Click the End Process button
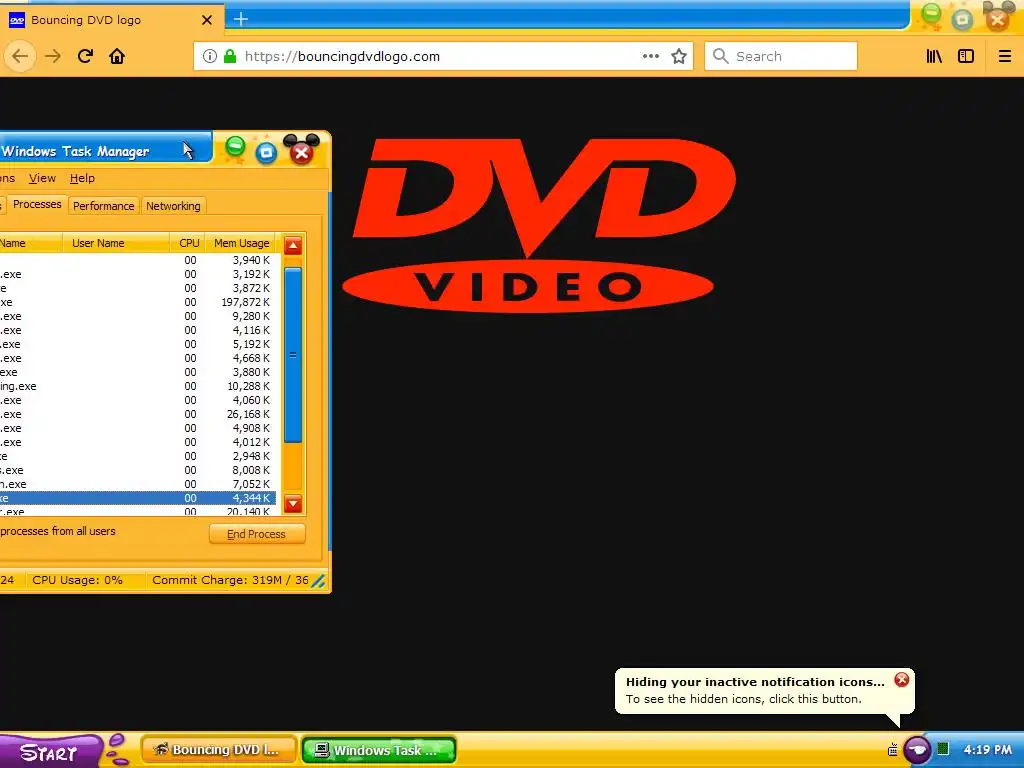Viewport: 1024px width, 768px height. click(257, 534)
